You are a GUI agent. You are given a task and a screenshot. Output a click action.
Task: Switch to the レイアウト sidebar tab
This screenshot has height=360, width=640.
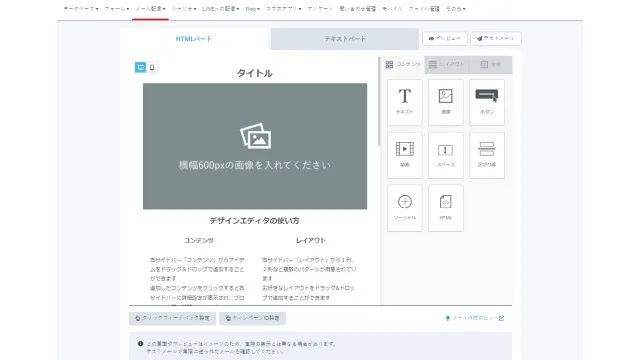pos(447,64)
